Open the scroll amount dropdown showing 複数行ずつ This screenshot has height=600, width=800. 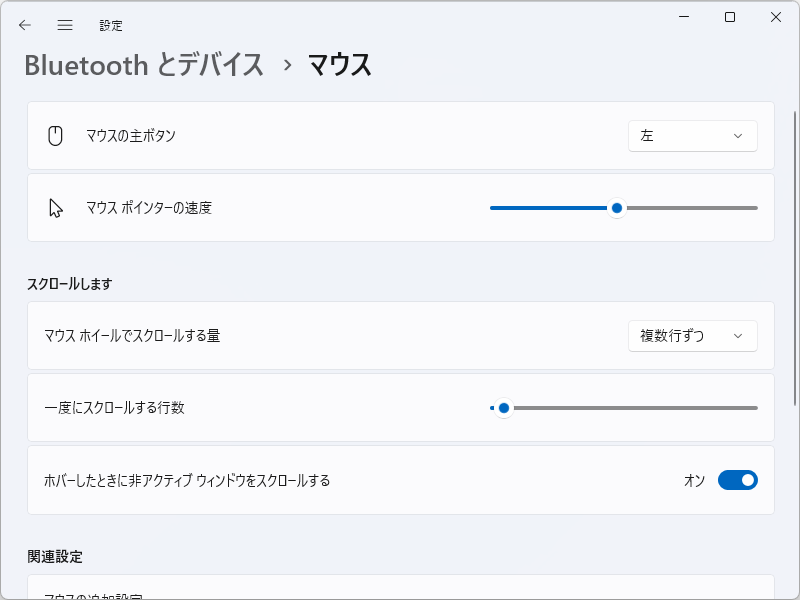tap(692, 336)
